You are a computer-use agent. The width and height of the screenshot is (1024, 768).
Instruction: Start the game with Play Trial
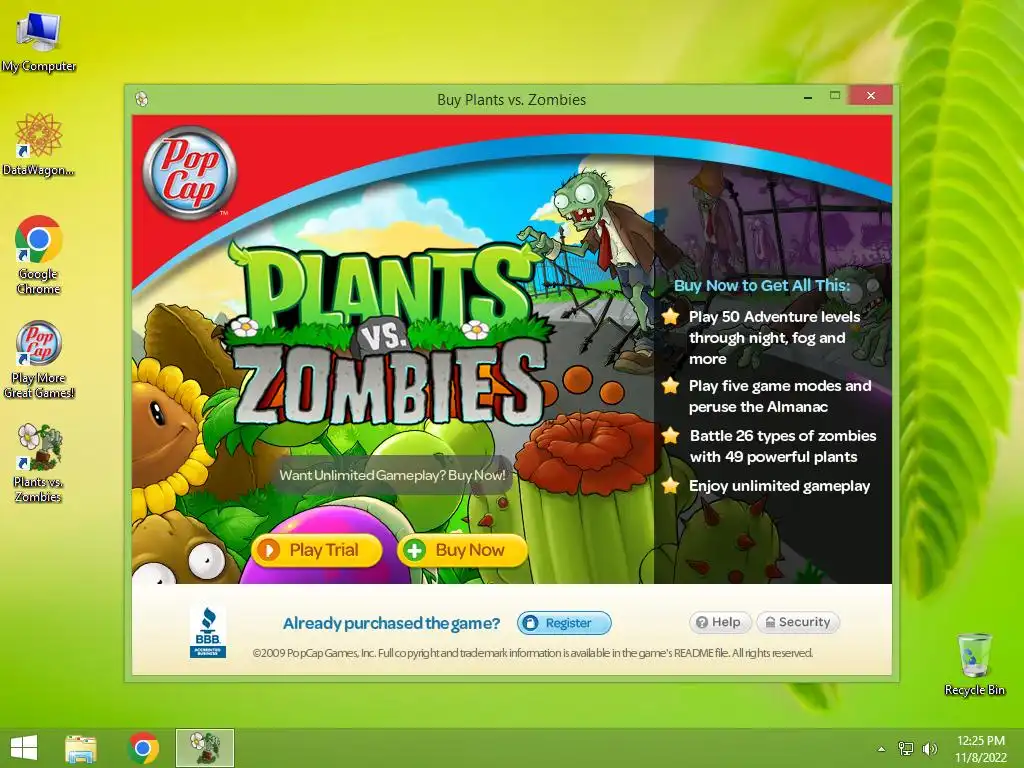(317, 551)
